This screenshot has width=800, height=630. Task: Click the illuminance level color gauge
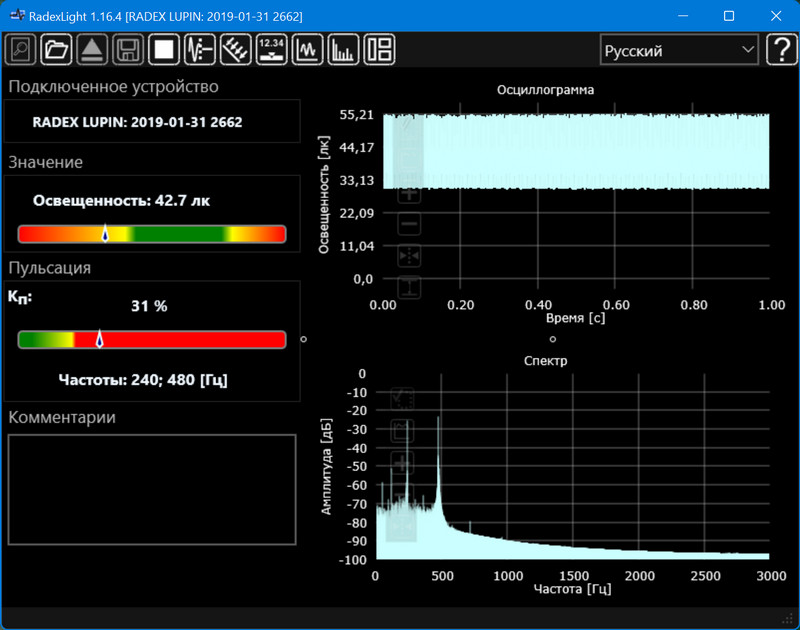click(152, 234)
